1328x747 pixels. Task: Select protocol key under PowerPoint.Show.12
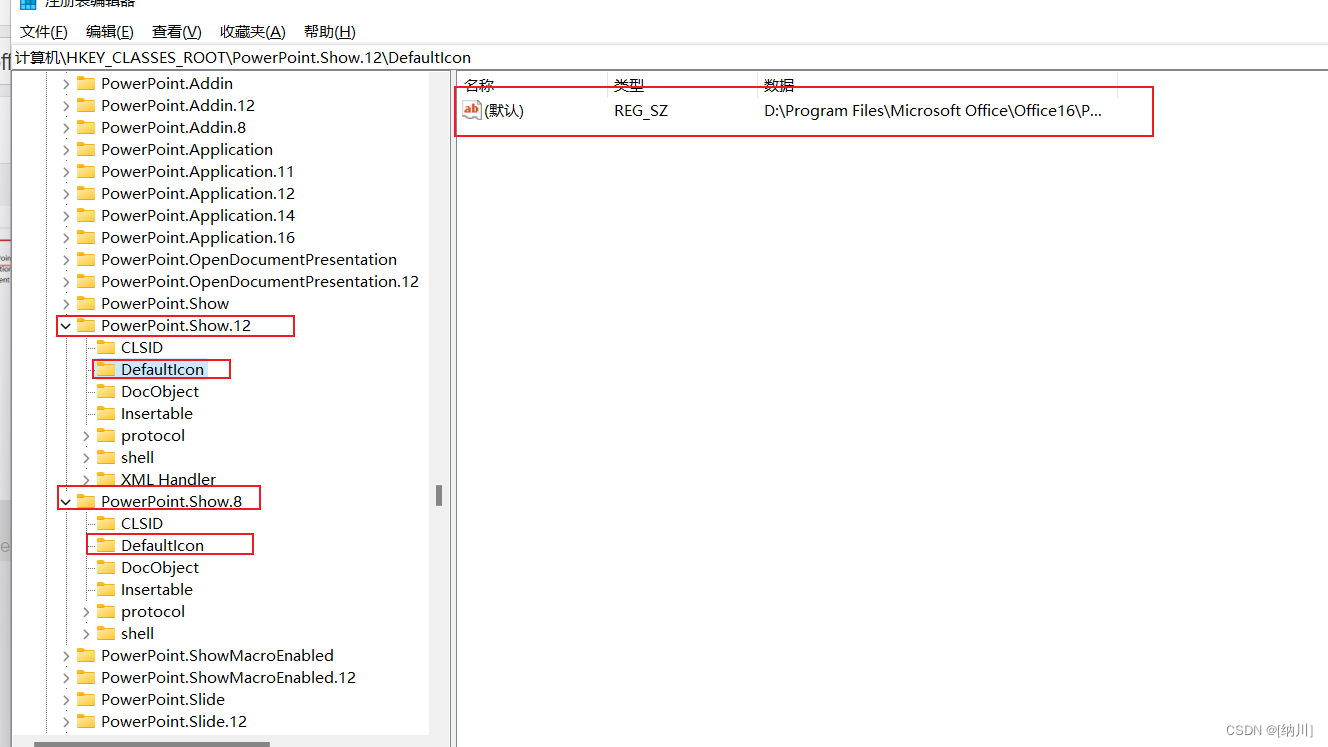click(153, 436)
